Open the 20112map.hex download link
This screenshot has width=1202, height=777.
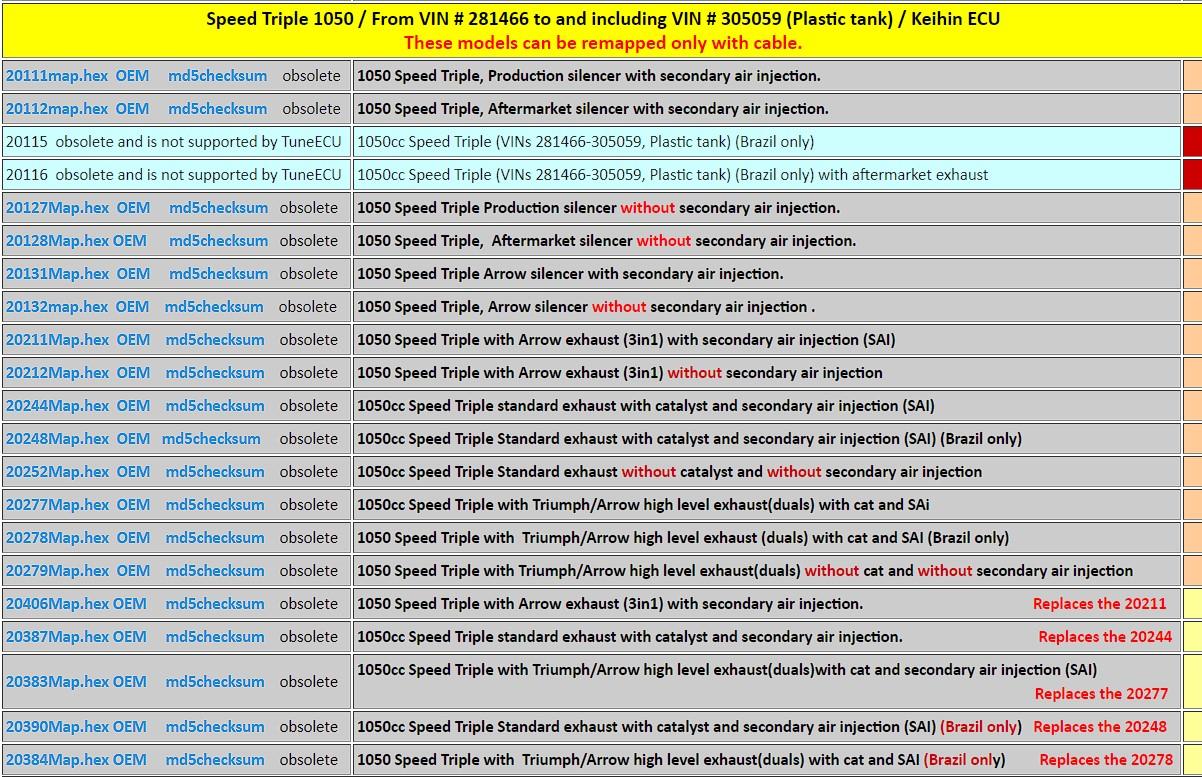pos(56,108)
